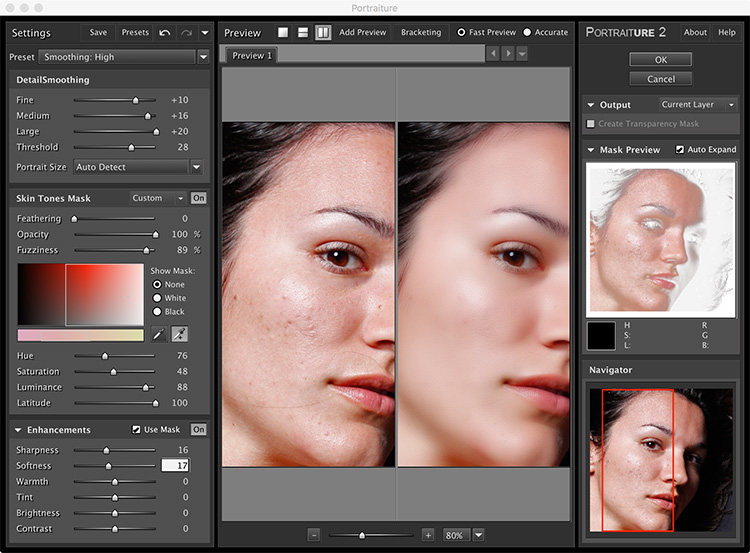Click the Mask Preview thumbnail

(661, 240)
